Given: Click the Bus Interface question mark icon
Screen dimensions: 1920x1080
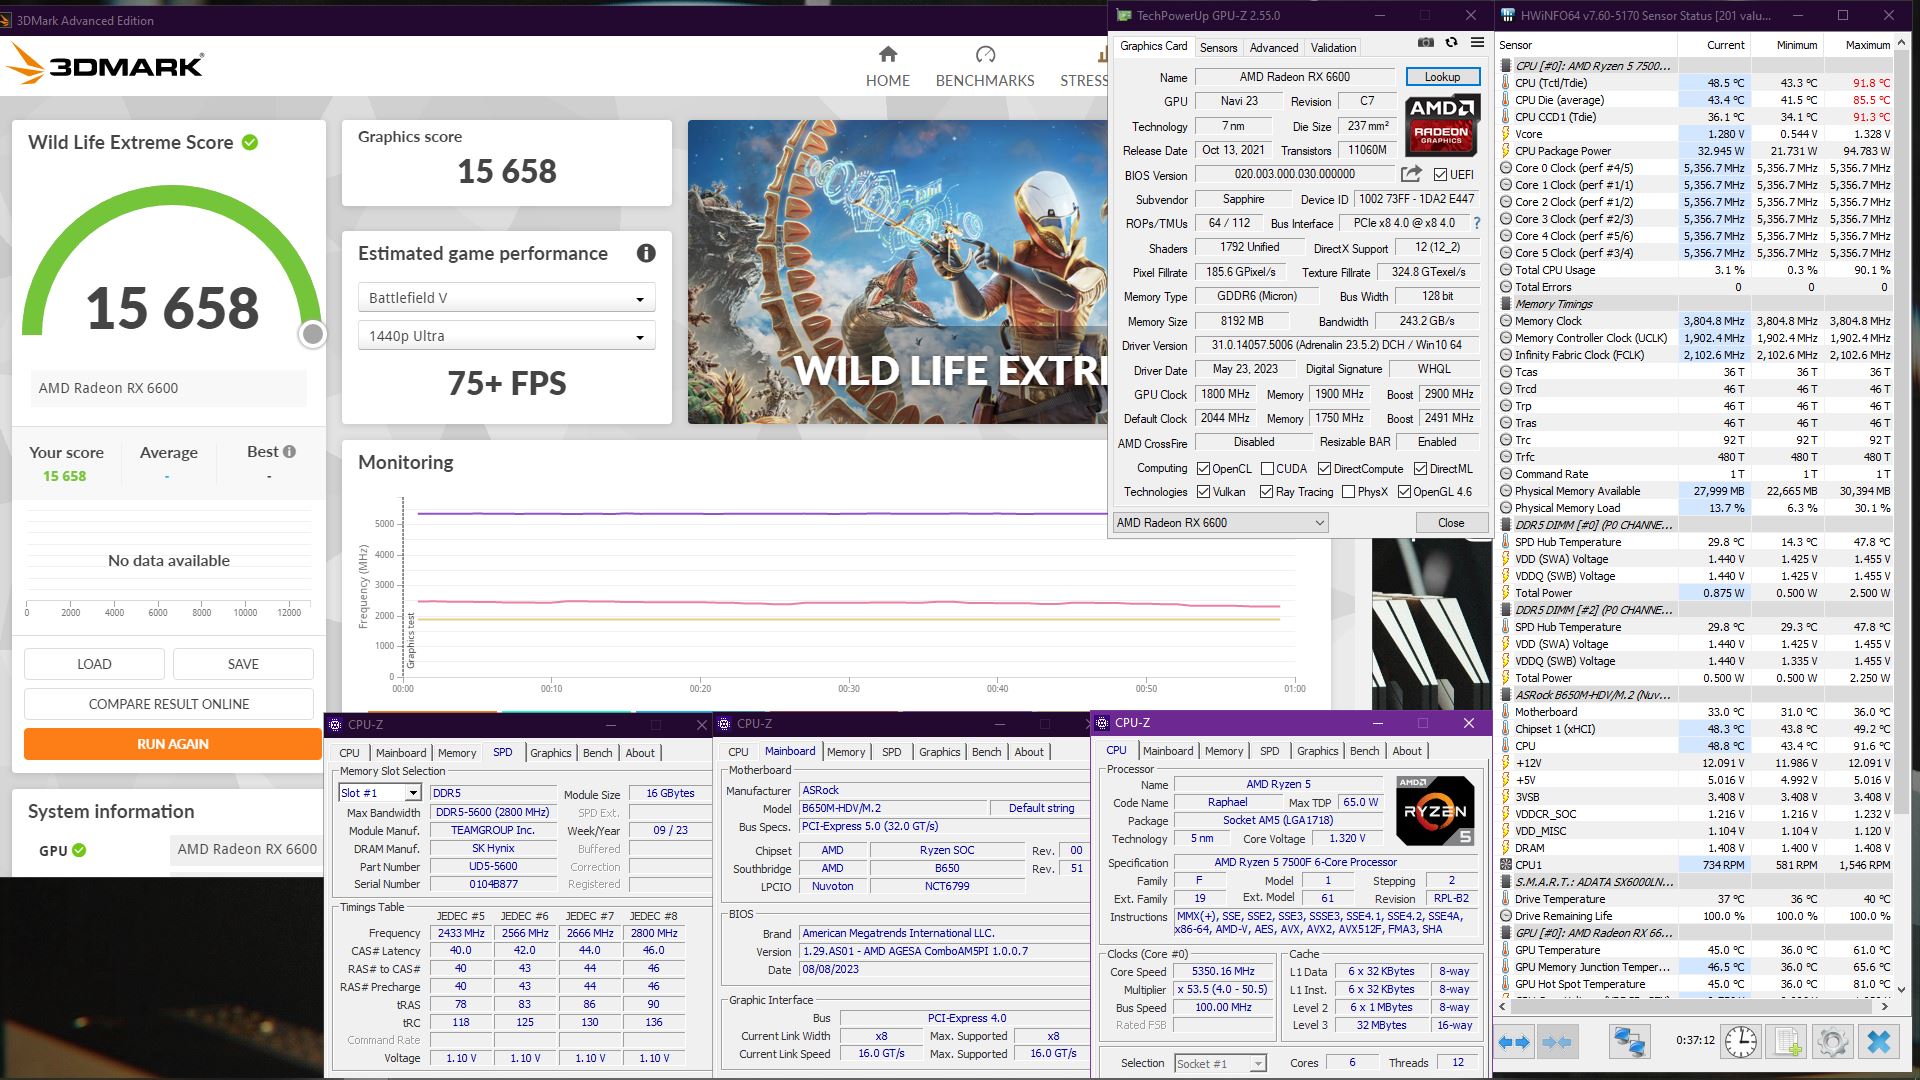Looking at the screenshot, I should tap(1477, 224).
